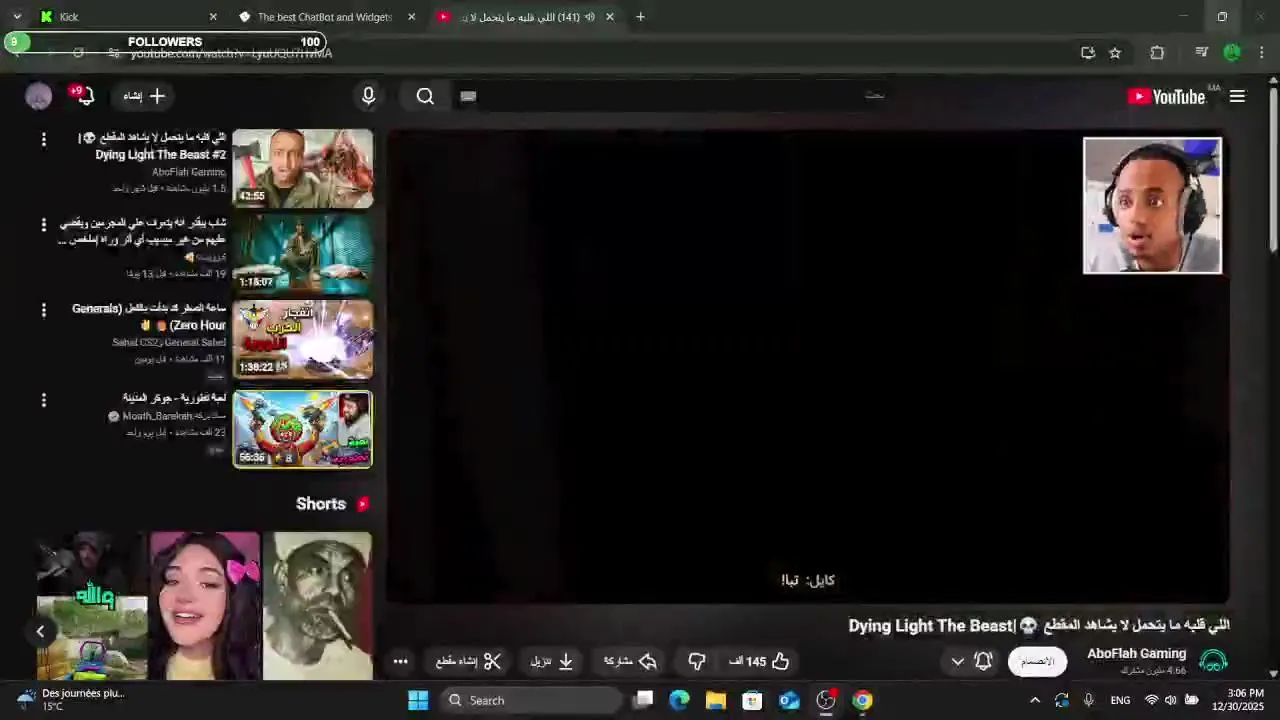Viewport: 1280px width, 720px height.
Task: Open Dying Light The Beast #2 thumbnail
Action: 303,168
